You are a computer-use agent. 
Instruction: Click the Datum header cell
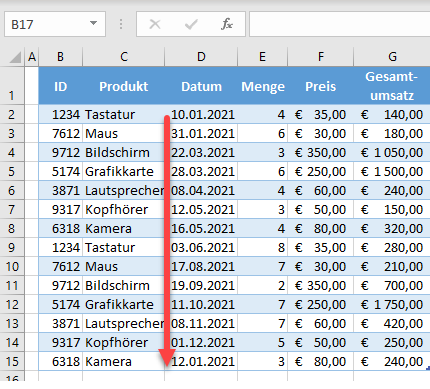tap(201, 86)
